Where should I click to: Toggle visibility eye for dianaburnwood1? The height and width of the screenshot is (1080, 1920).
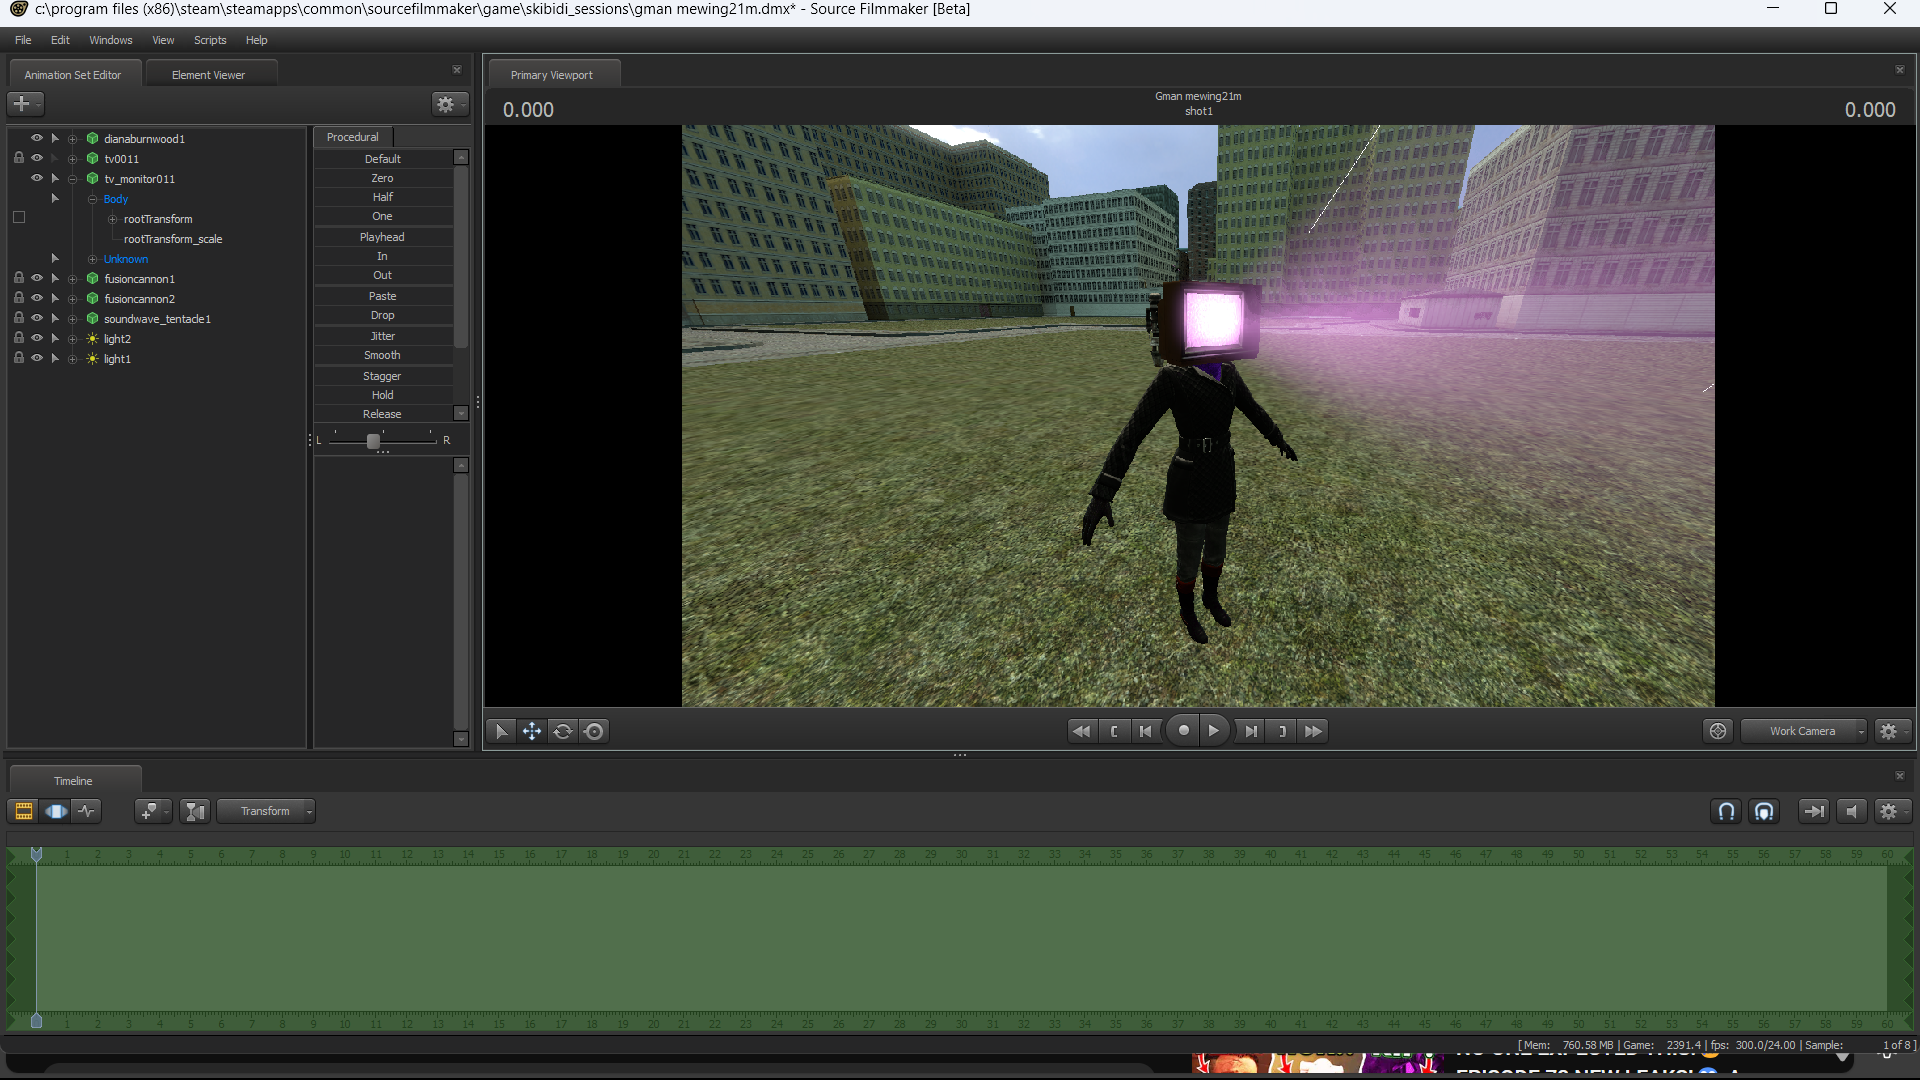[37, 138]
